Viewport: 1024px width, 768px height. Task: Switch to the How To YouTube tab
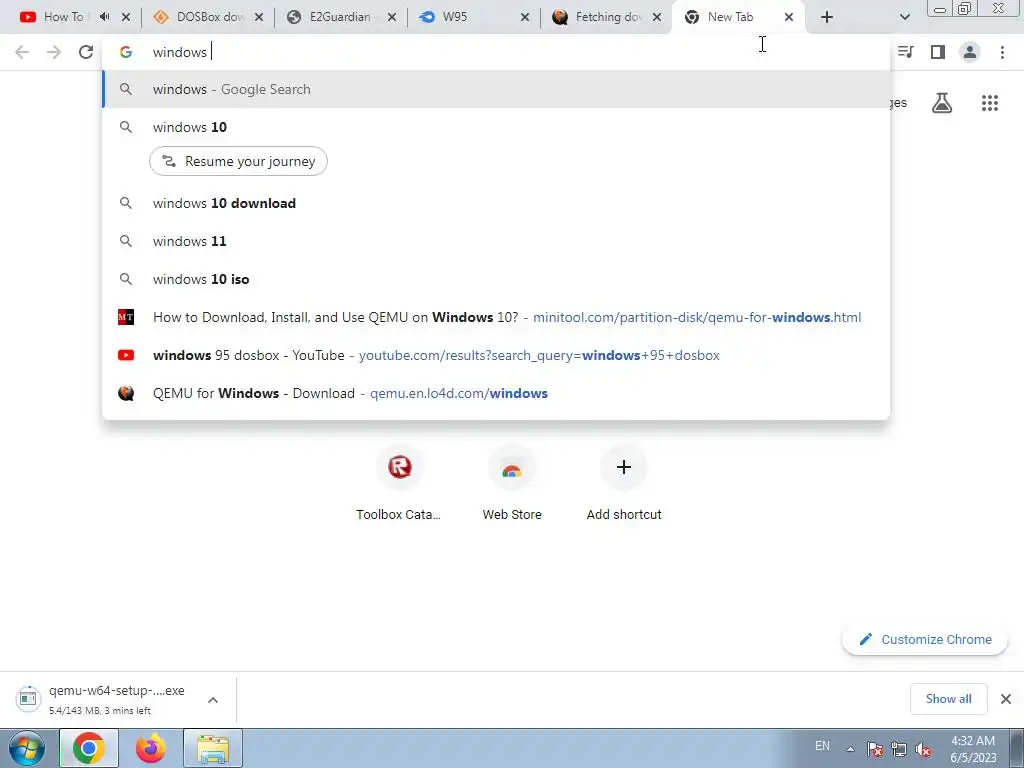pyautogui.click(x=55, y=17)
